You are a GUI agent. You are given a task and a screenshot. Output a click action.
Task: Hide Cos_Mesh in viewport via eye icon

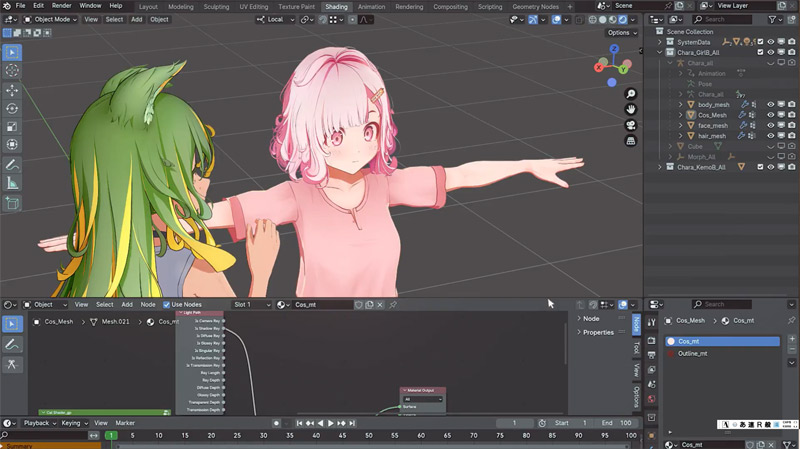pos(770,115)
